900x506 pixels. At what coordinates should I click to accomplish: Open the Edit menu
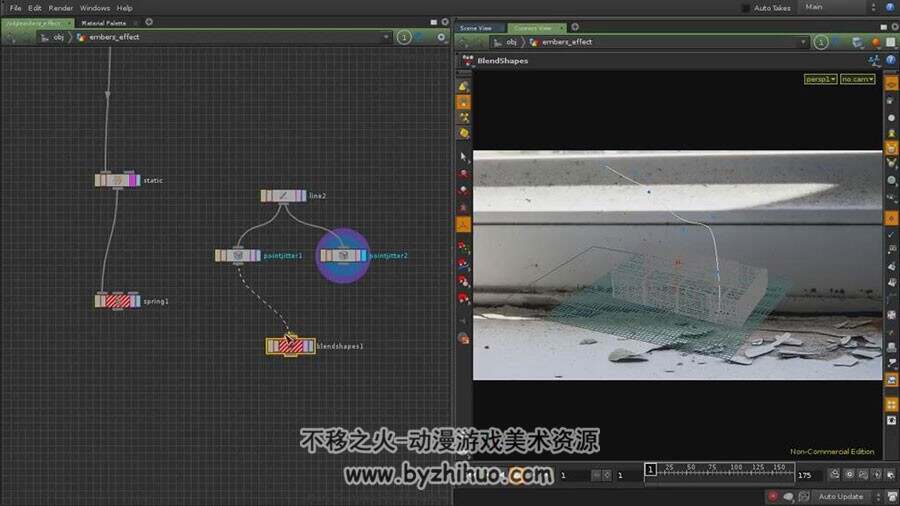(x=34, y=8)
